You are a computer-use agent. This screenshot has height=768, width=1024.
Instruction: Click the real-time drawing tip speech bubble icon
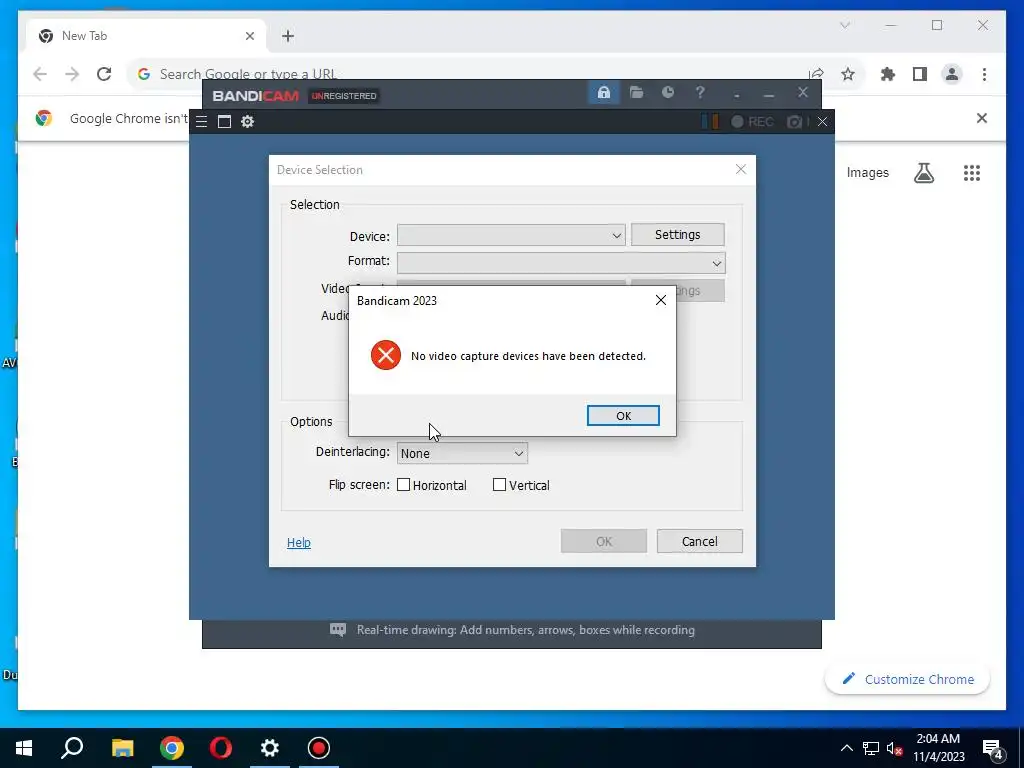(x=338, y=630)
